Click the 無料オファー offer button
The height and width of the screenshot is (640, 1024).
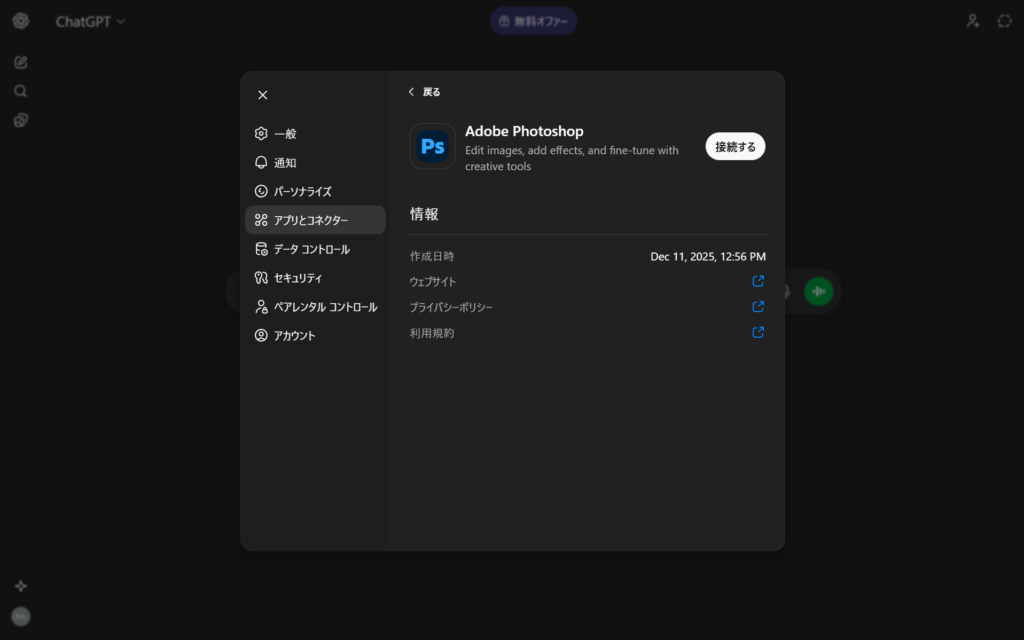click(533, 21)
